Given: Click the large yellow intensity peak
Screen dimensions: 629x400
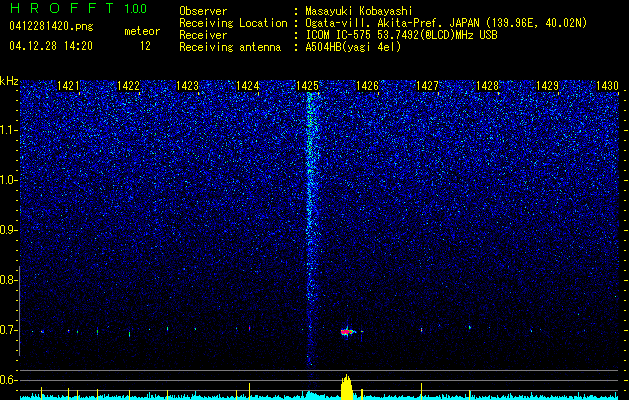Looking at the screenshot, I should click(x=347, y=387).
